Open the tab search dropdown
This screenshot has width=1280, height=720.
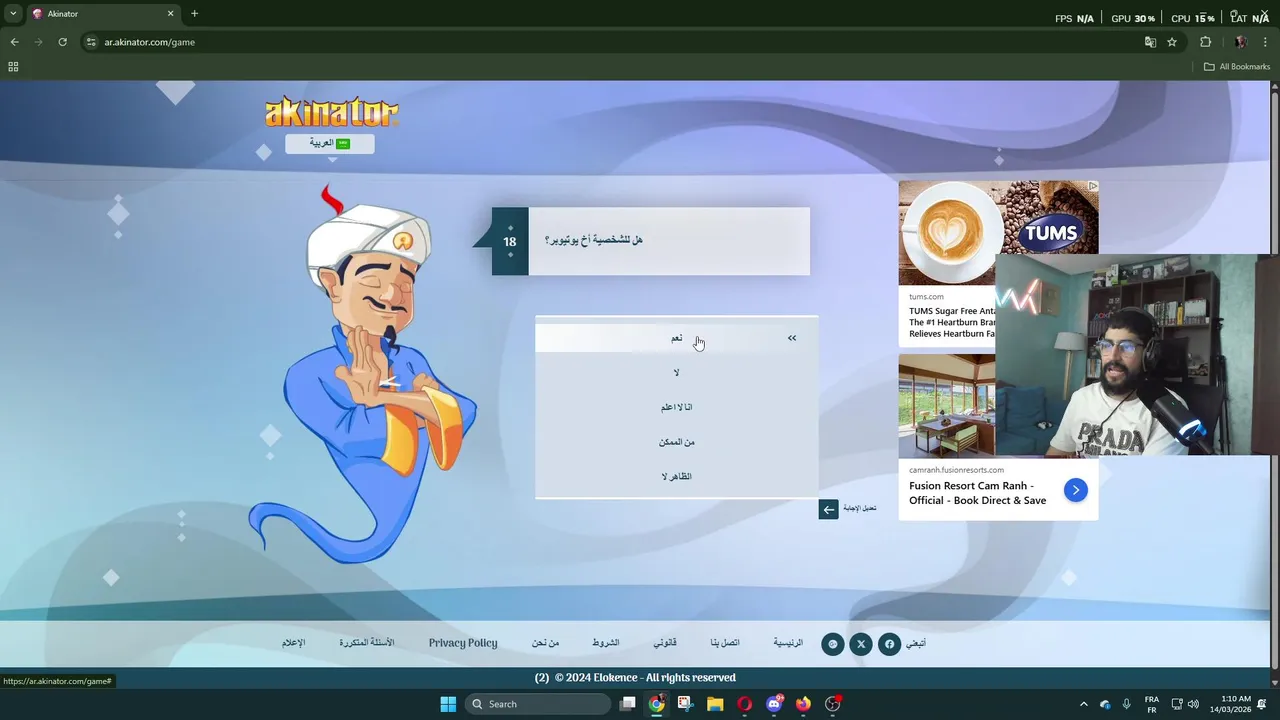coord(13,14)
